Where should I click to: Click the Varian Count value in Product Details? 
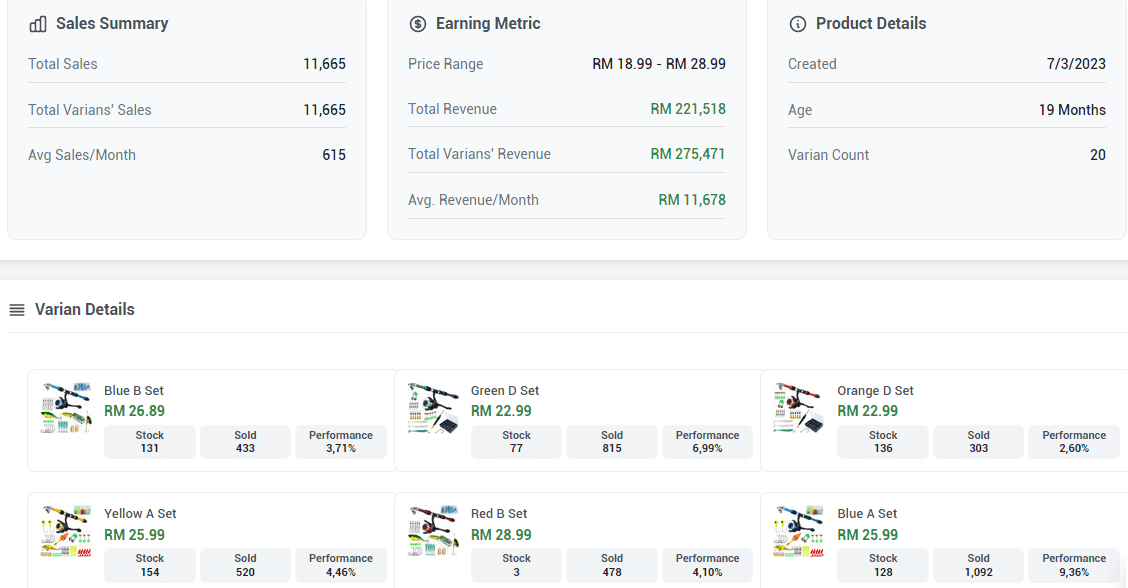[x=1097, y=155]
